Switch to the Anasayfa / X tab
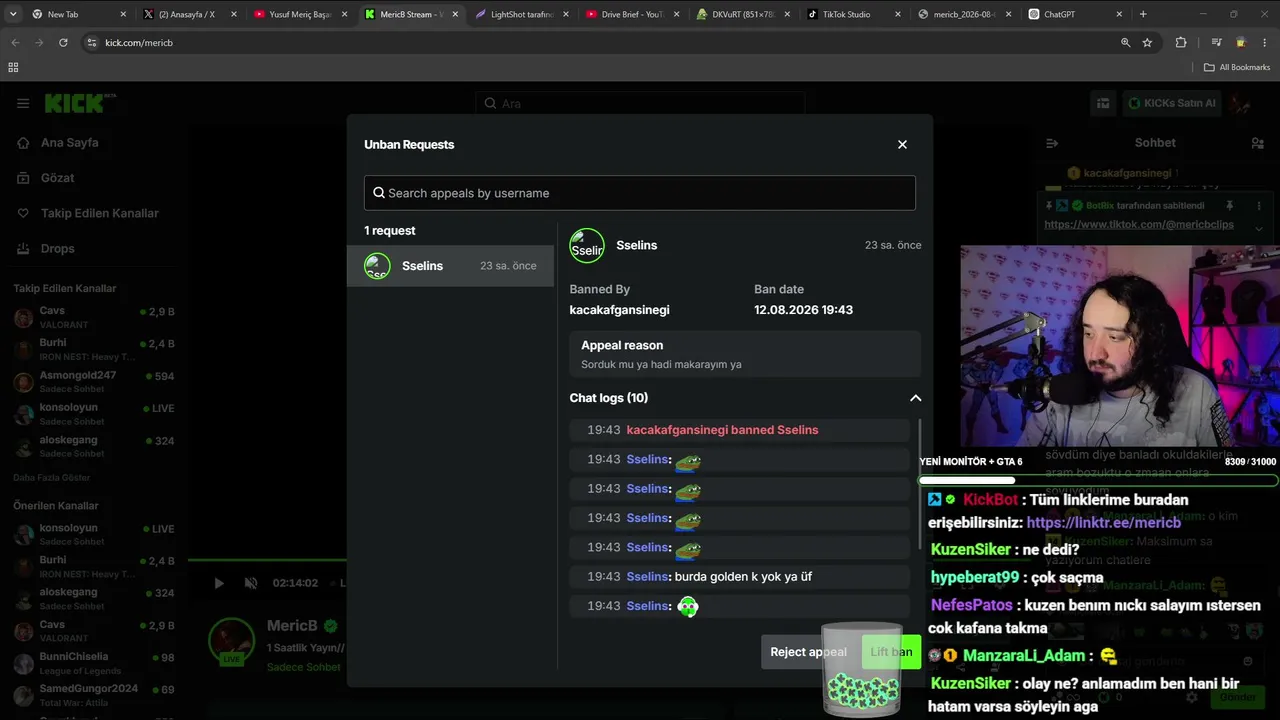This screenshot has height=720, width=1280. coord(187,14)
